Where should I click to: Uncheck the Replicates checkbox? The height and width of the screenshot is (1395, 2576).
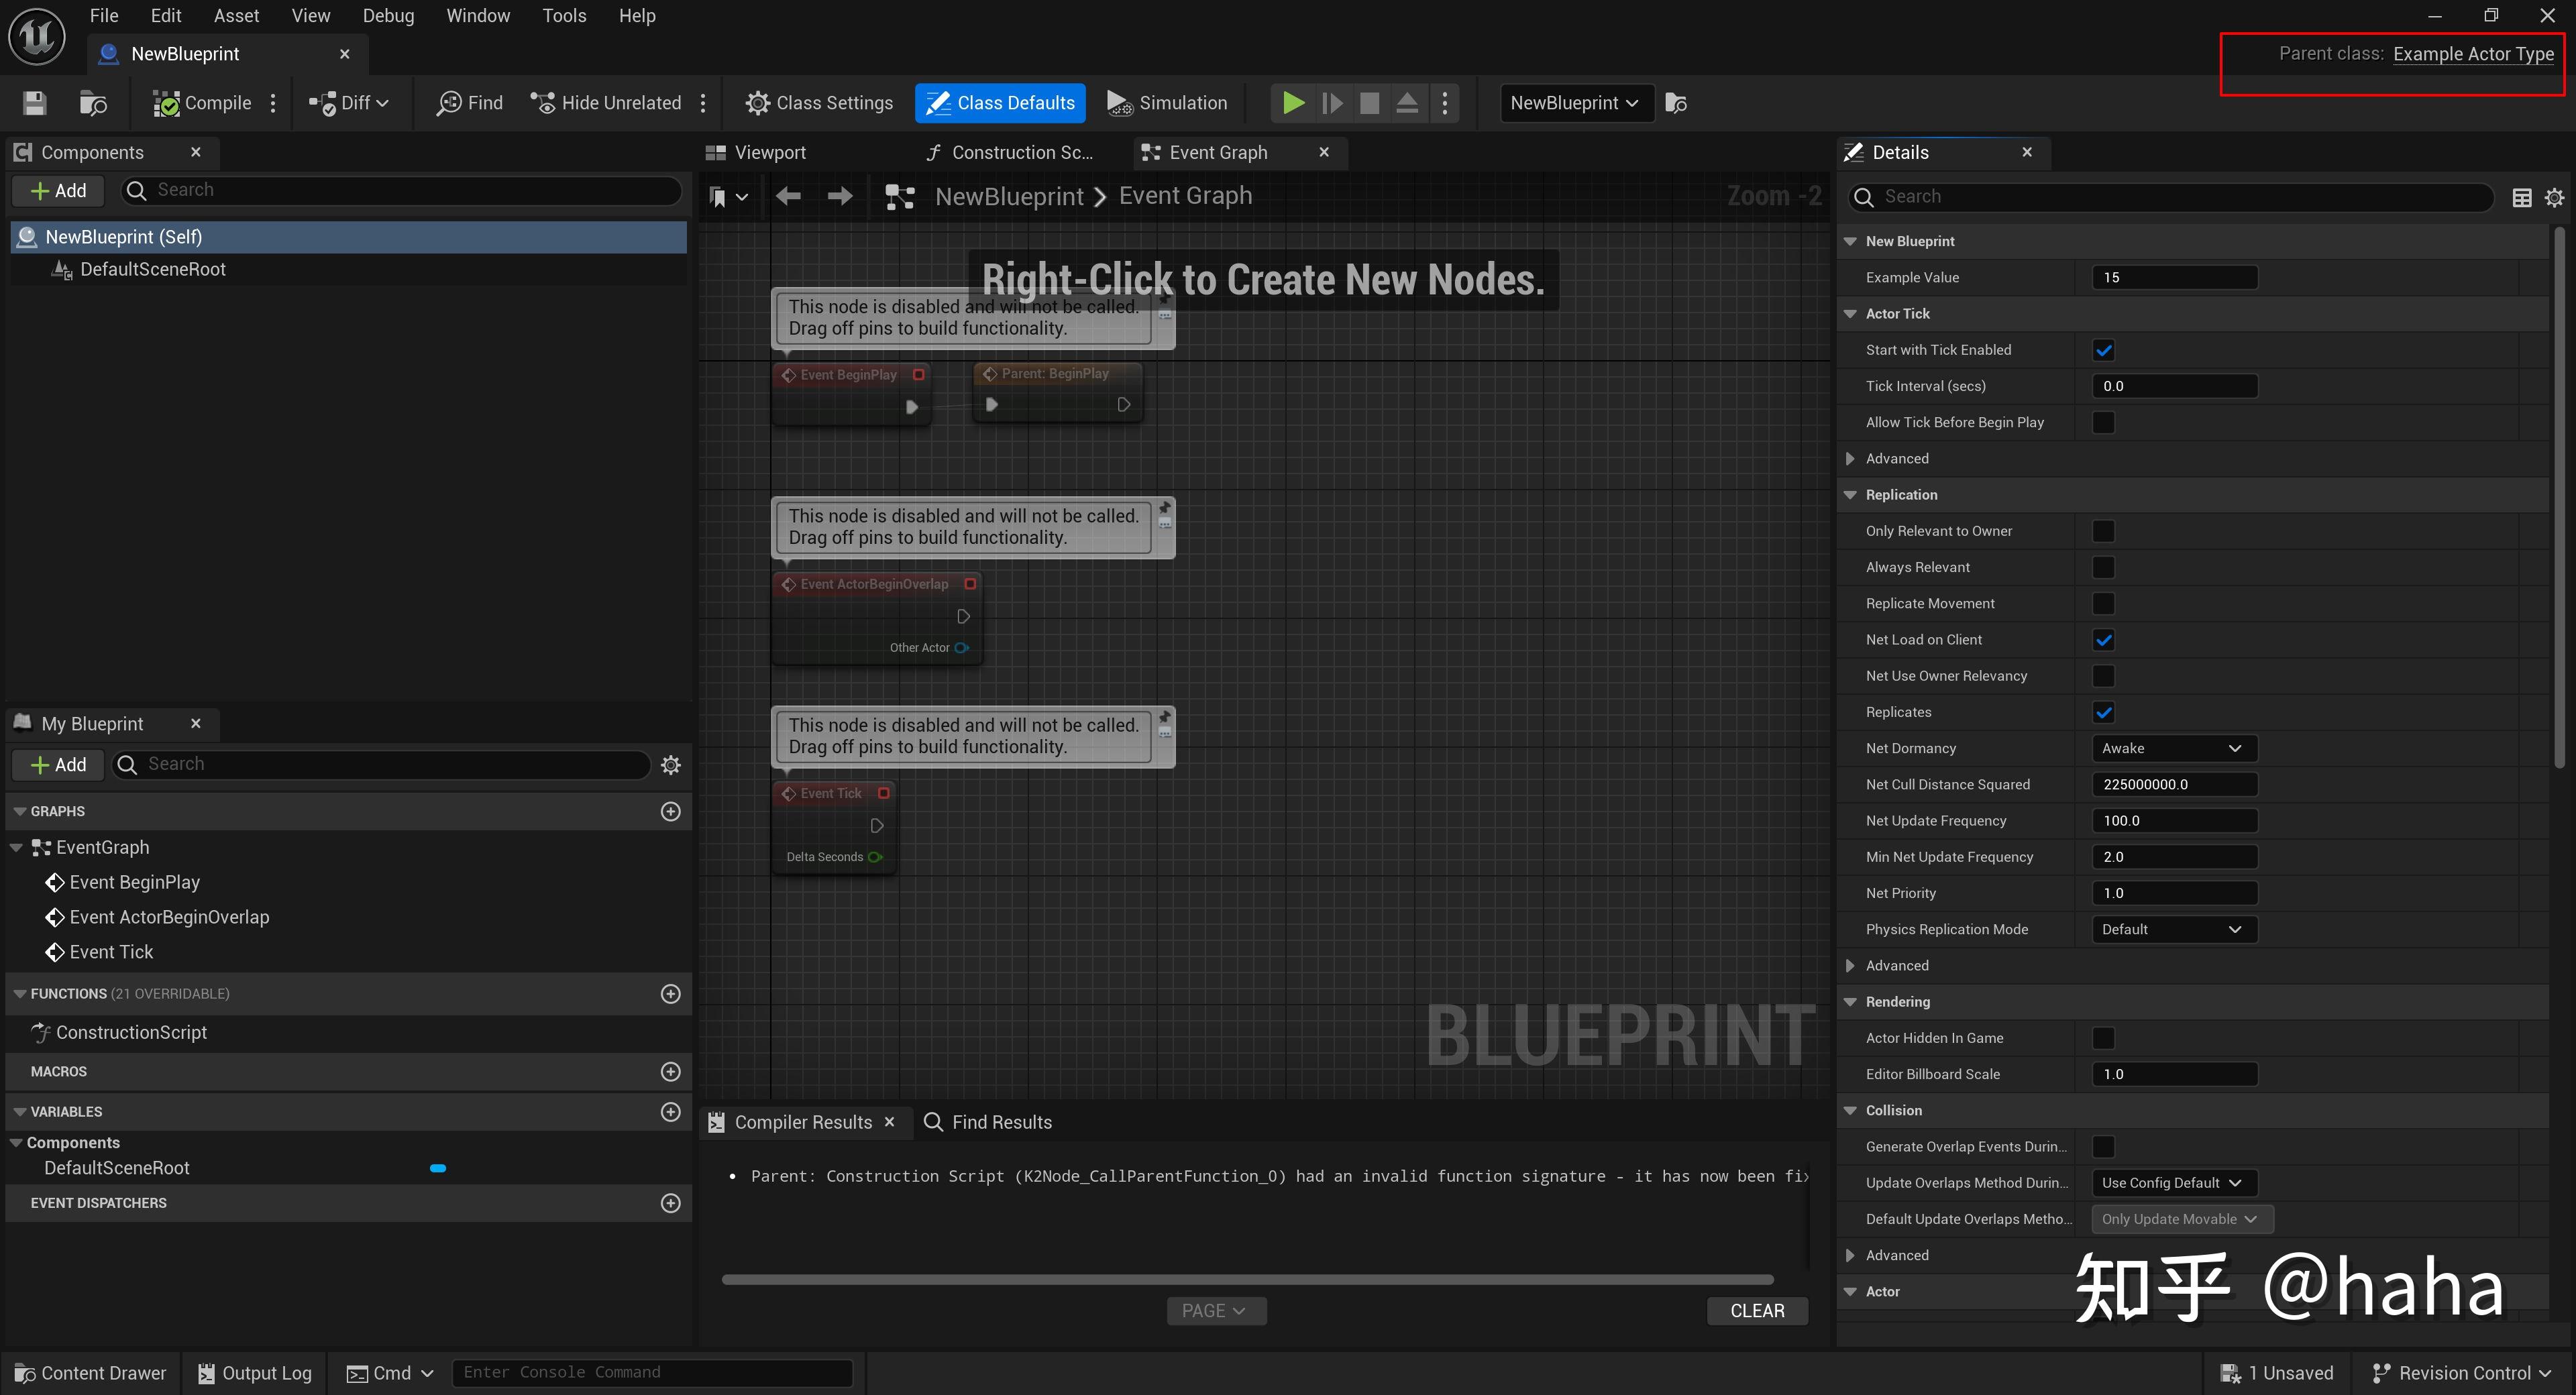click(2103, 712)
